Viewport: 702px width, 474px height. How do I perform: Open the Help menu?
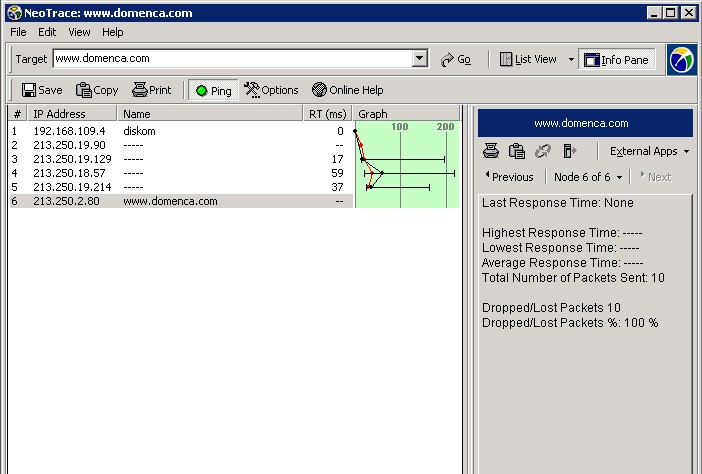click(x=112, y=32)
